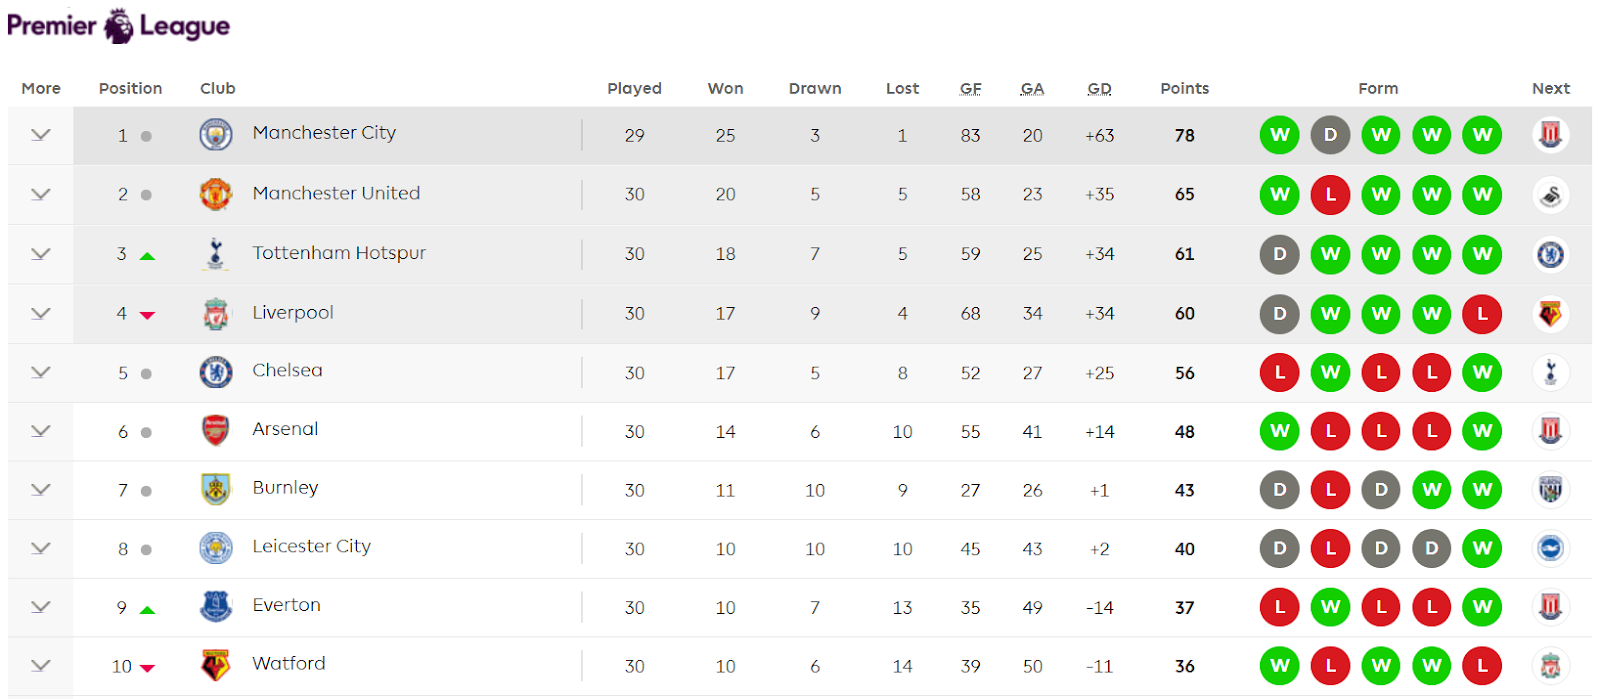The width and height of the screenshot is (1600, 699).
Task: Click Watford's first green W form badge
Action: 1279,665
